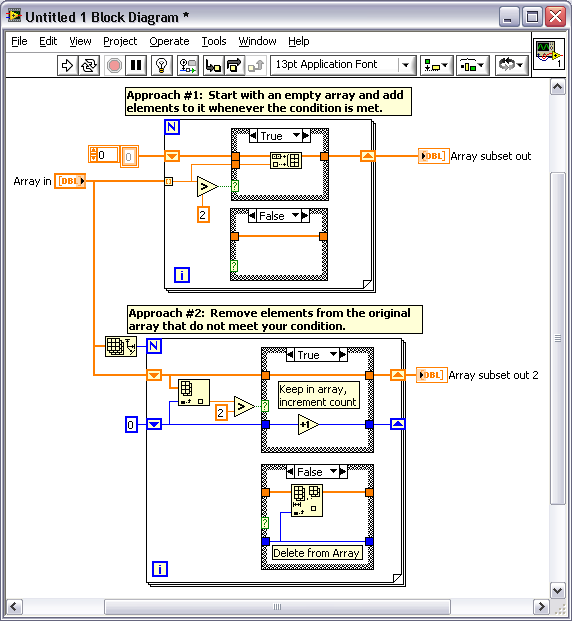Click the Run arrow button
The height and width of the screenshot is (621, 572).
[67, 65]
